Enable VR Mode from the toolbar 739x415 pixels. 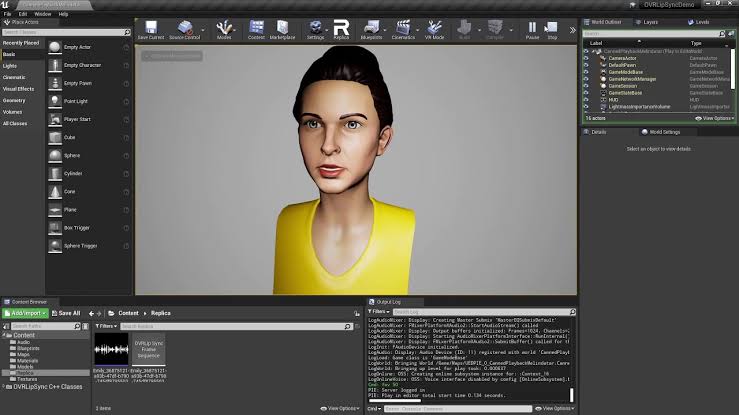coord(435,28)
